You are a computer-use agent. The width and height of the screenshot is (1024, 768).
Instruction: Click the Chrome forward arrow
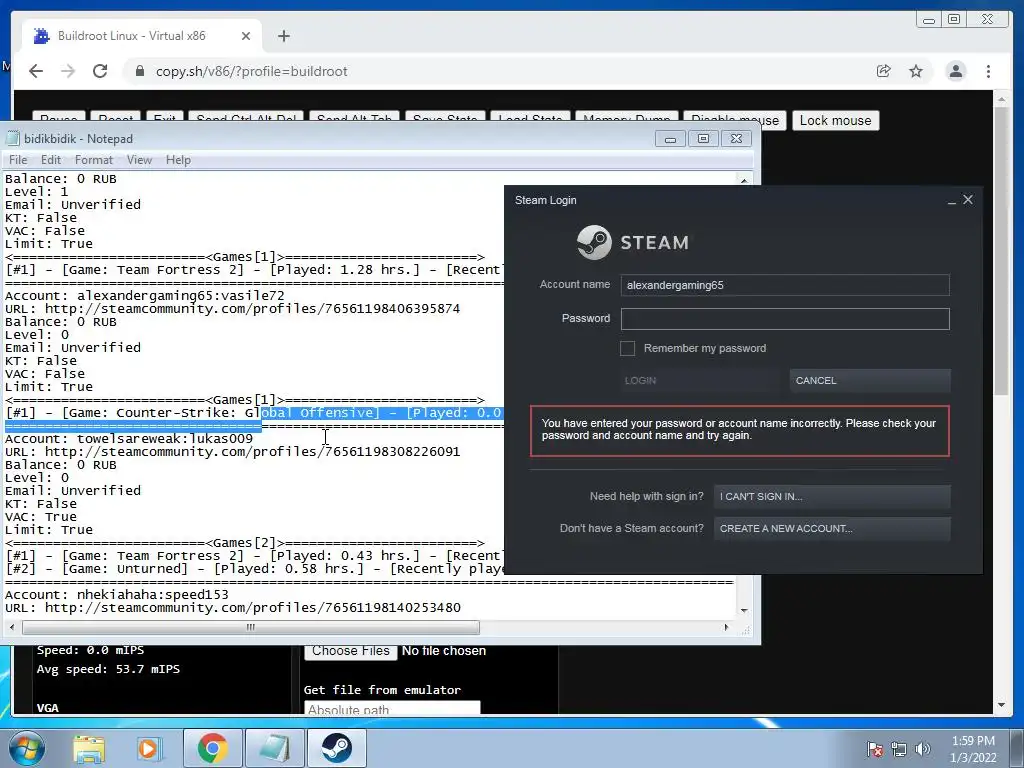click(68, 71)
